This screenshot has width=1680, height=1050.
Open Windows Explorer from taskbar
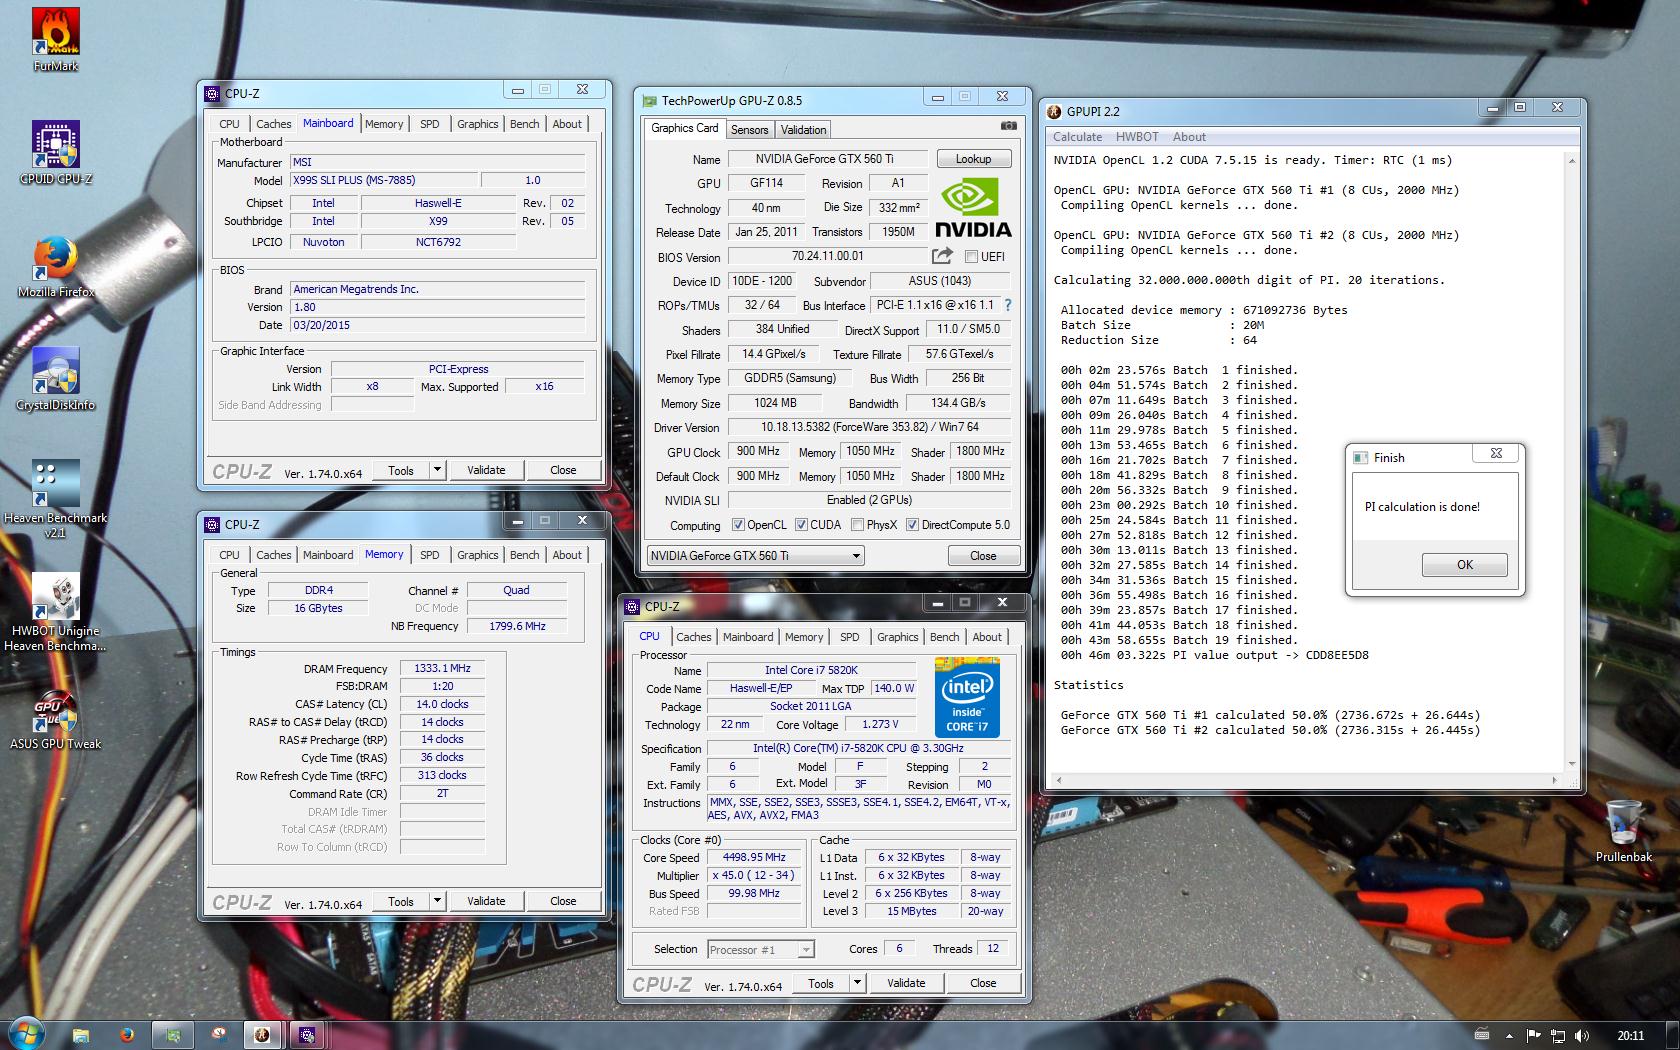tap(81, 1035)
